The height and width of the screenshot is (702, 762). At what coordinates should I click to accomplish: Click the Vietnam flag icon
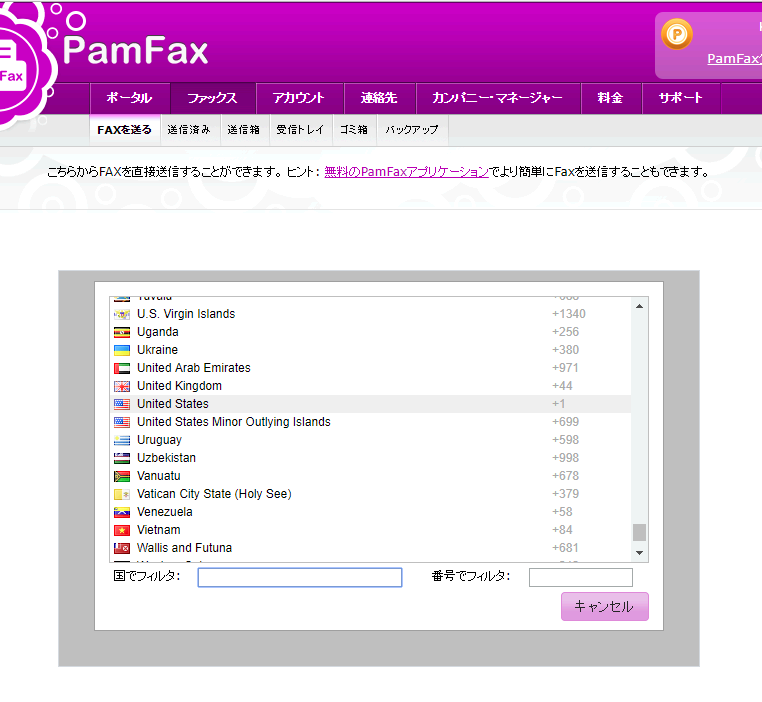(x=122, y=530)
